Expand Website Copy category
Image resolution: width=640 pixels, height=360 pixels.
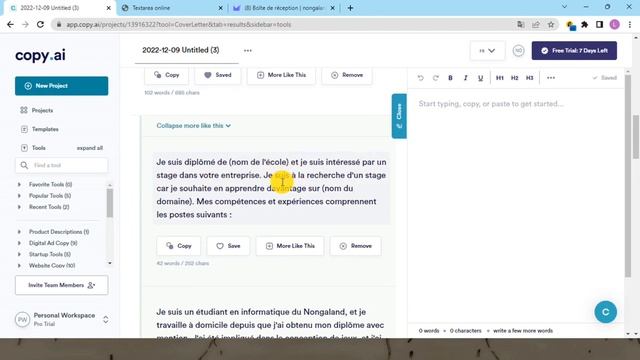point(47,265)
